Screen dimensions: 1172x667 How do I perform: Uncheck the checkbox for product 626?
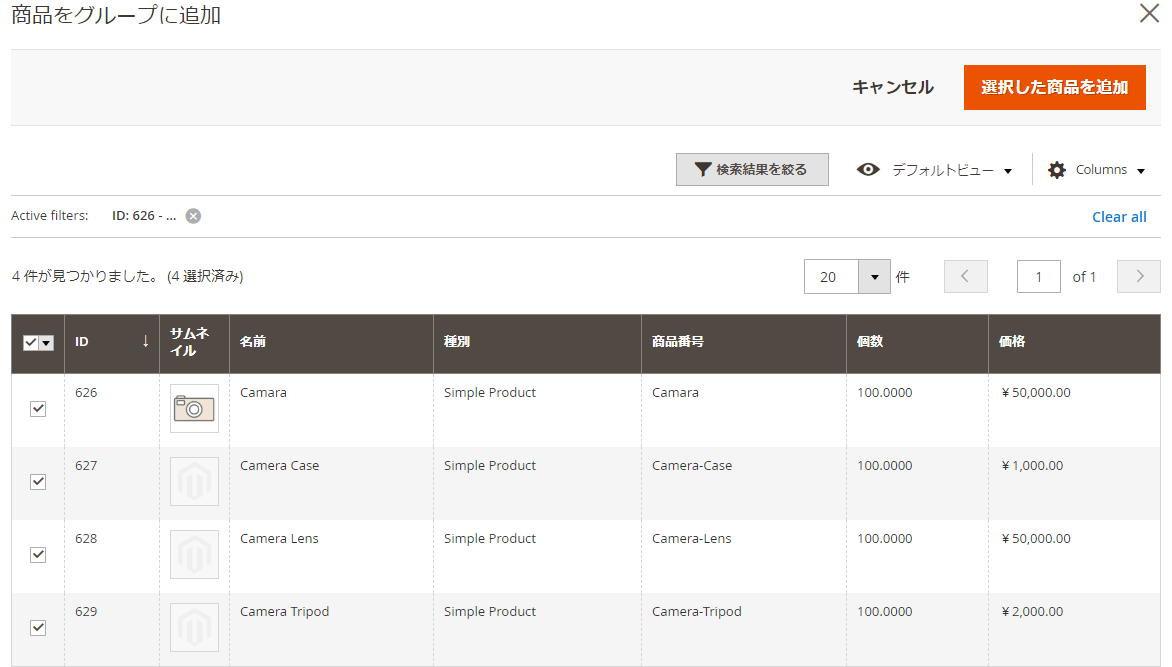pos(37,408)
